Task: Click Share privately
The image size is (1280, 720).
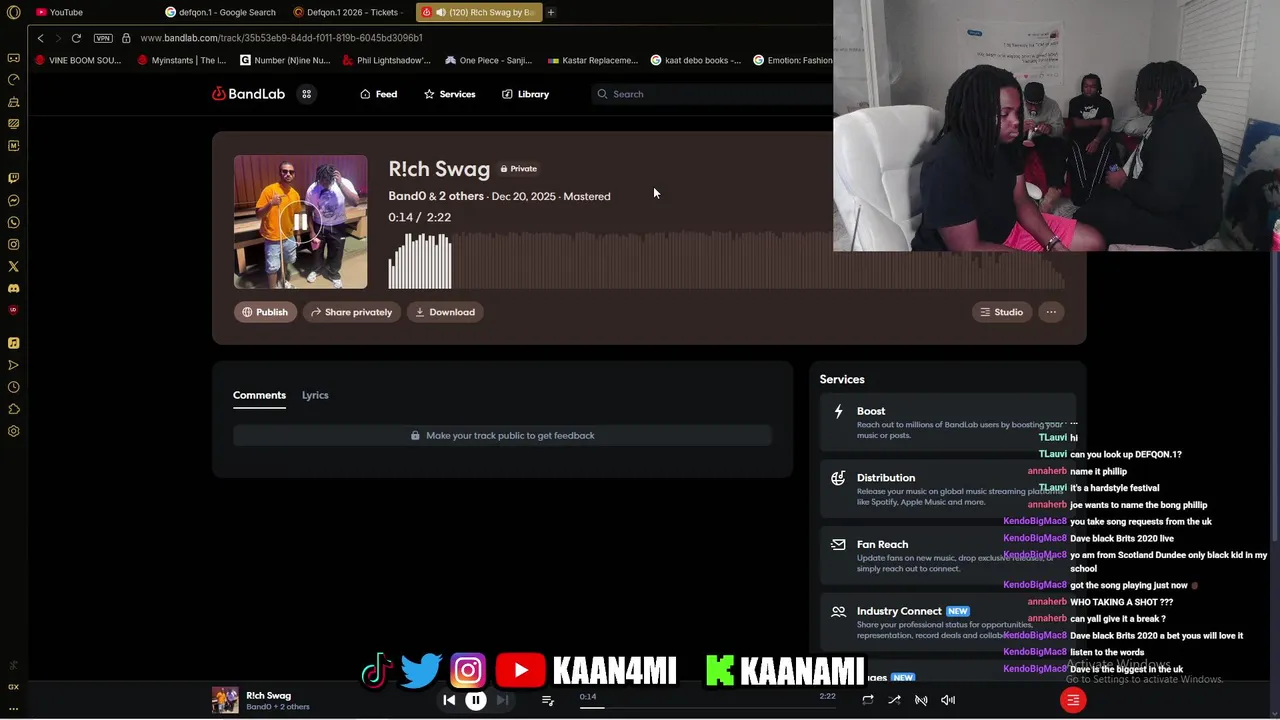Action: point(351,312)
